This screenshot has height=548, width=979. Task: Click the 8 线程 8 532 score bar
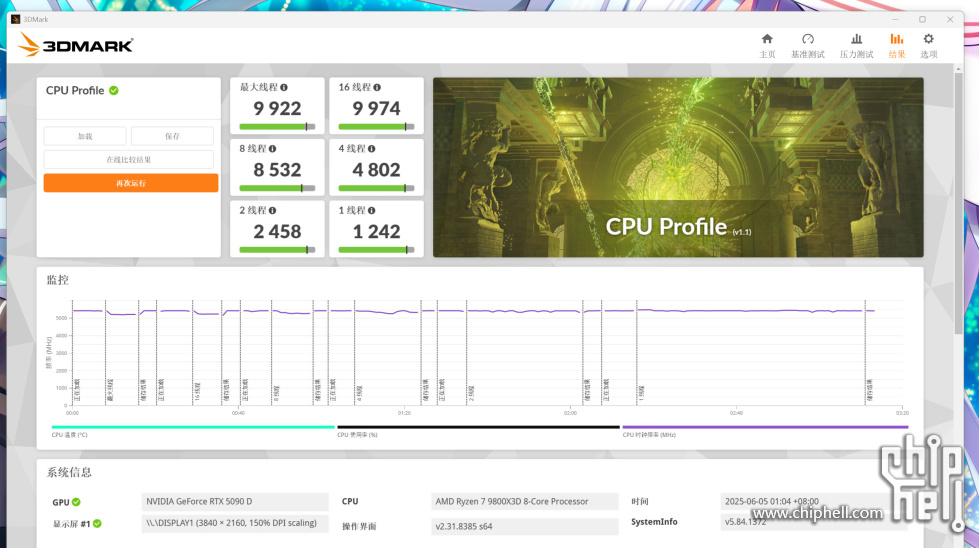[277, 188]
